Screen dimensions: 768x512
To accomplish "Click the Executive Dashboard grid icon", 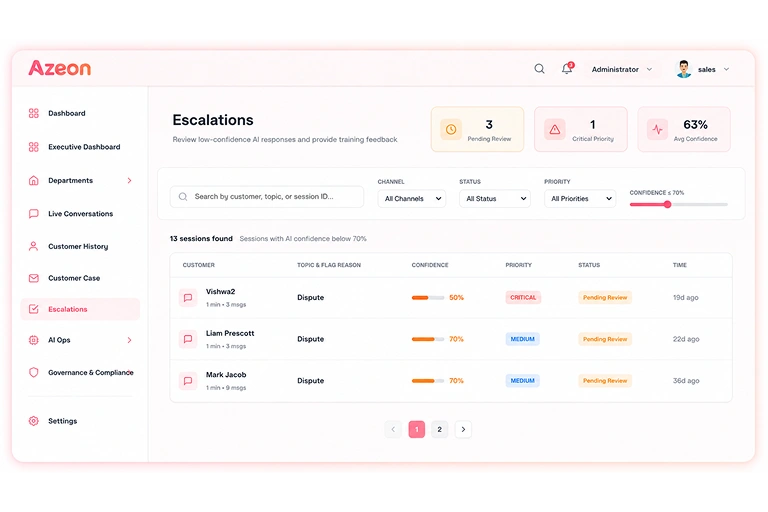I will (33, 147).
